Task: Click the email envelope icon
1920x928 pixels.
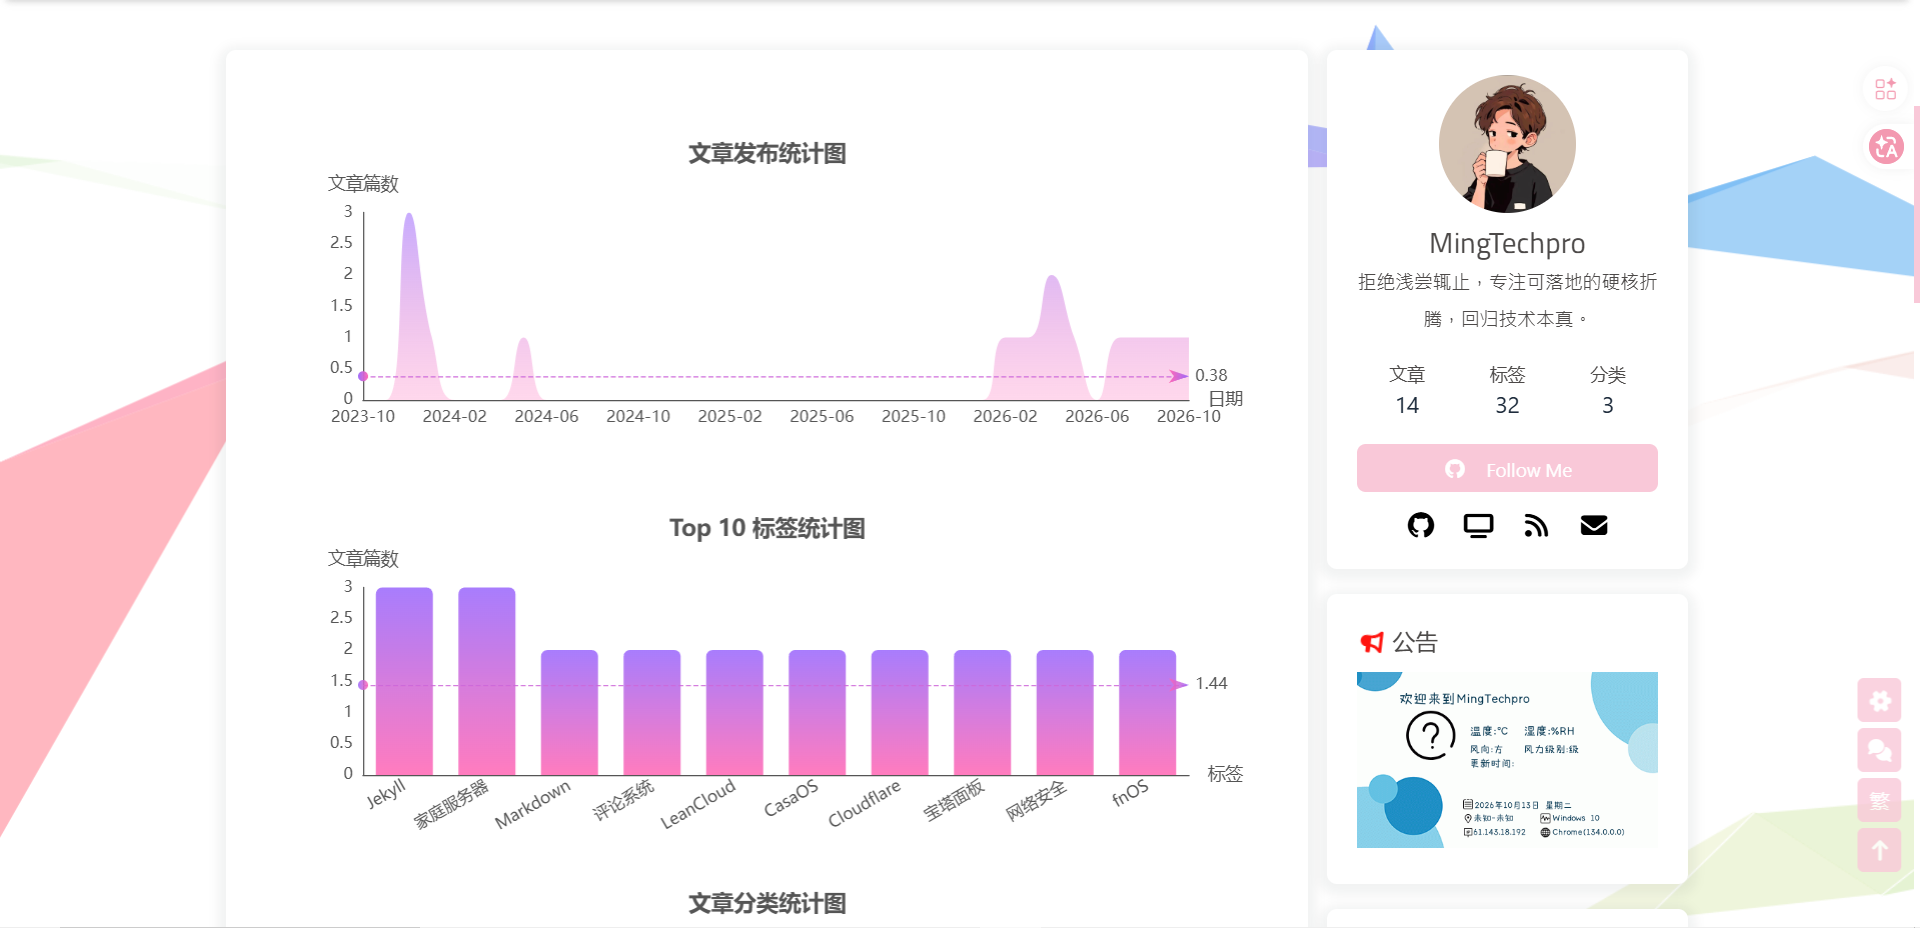Action: [1594, 525]
